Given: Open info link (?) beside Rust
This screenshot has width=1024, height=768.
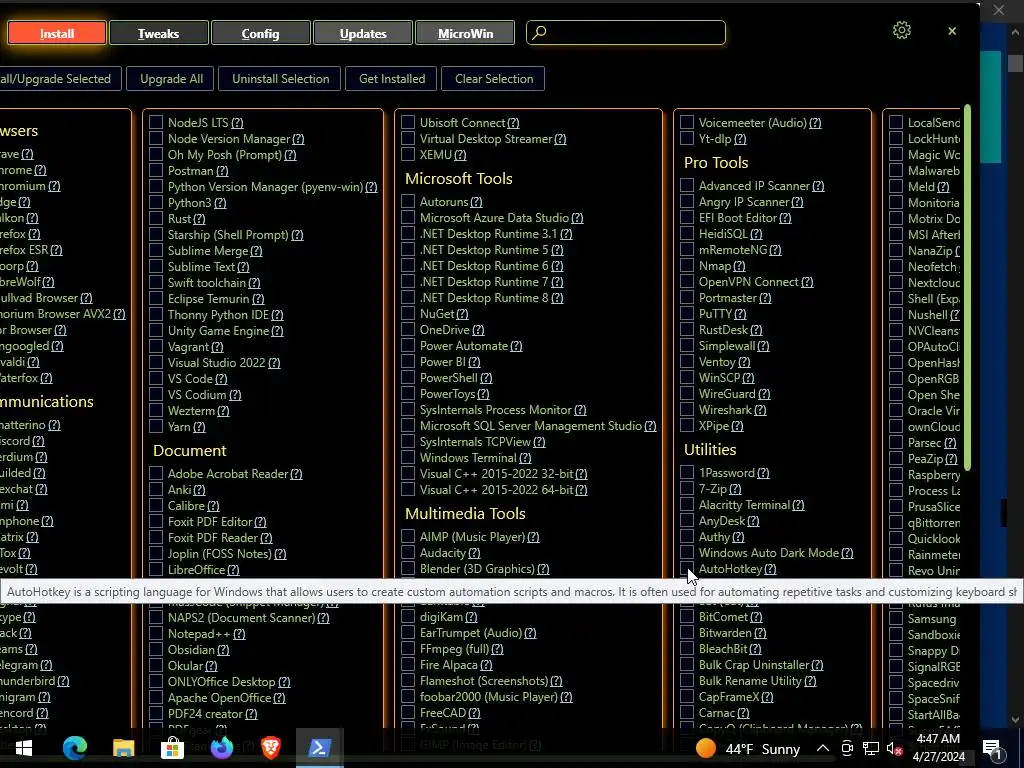Looking at the screenshot, I should click(x=199, y=219).
